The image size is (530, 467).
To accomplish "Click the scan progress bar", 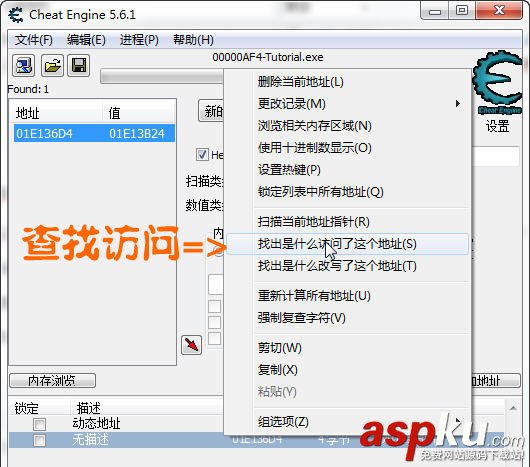I will click(162, 77).
